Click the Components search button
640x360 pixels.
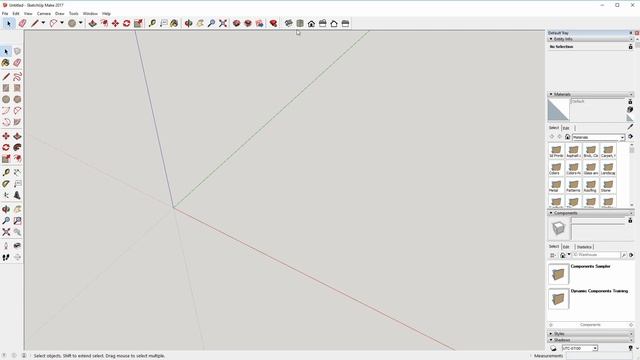click(624, 255)
